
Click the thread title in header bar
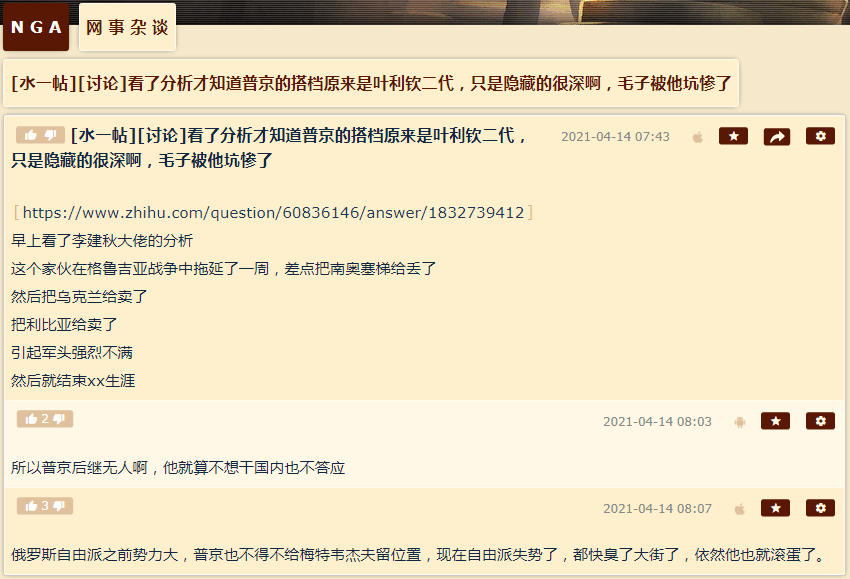coord(371,83)
